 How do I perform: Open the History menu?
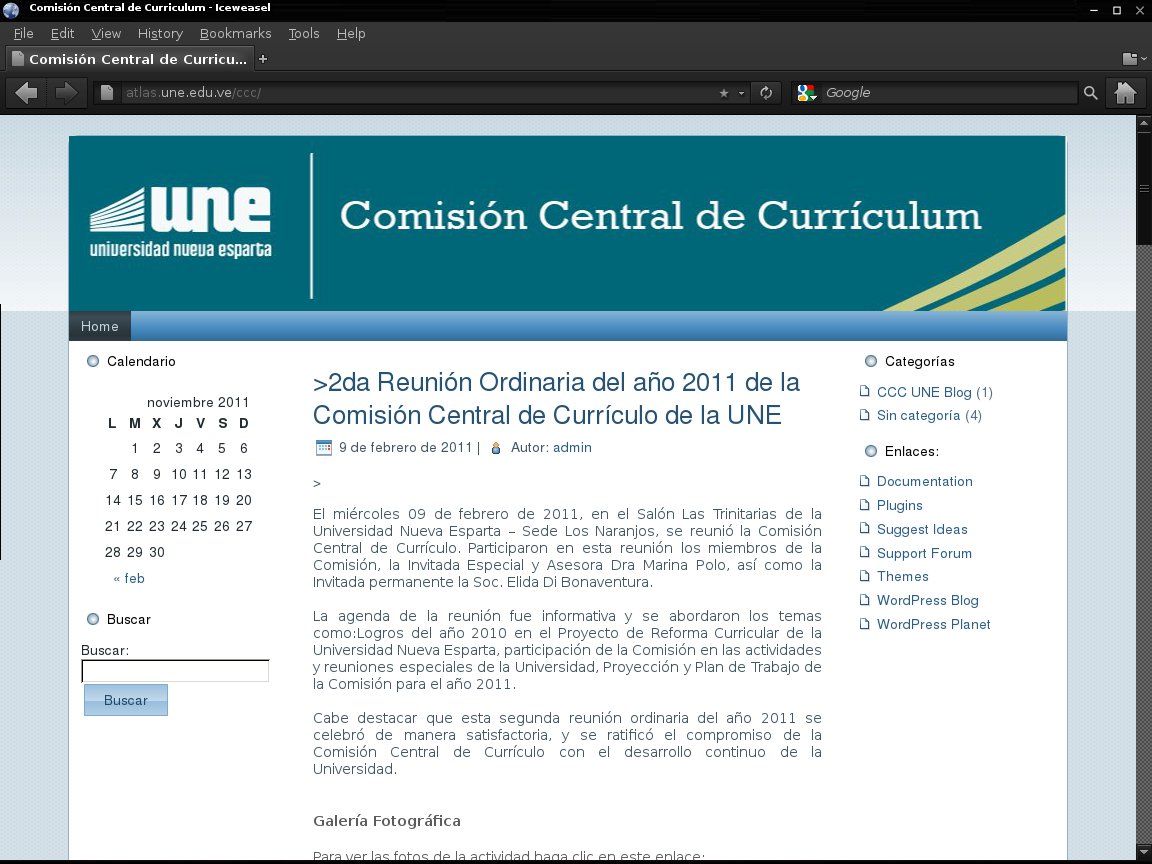click(159, 33)
